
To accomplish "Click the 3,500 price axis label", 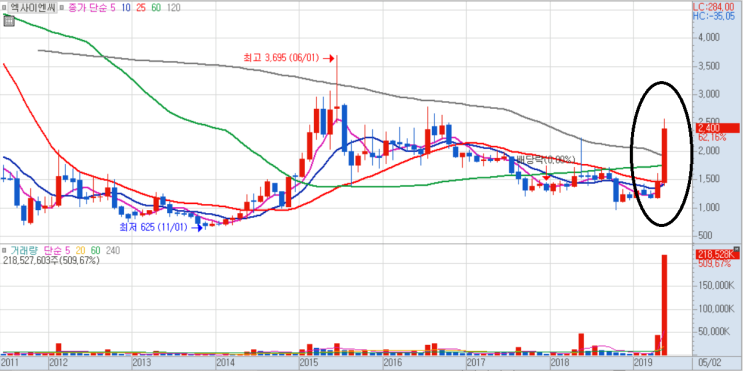I will pos(710,66).
